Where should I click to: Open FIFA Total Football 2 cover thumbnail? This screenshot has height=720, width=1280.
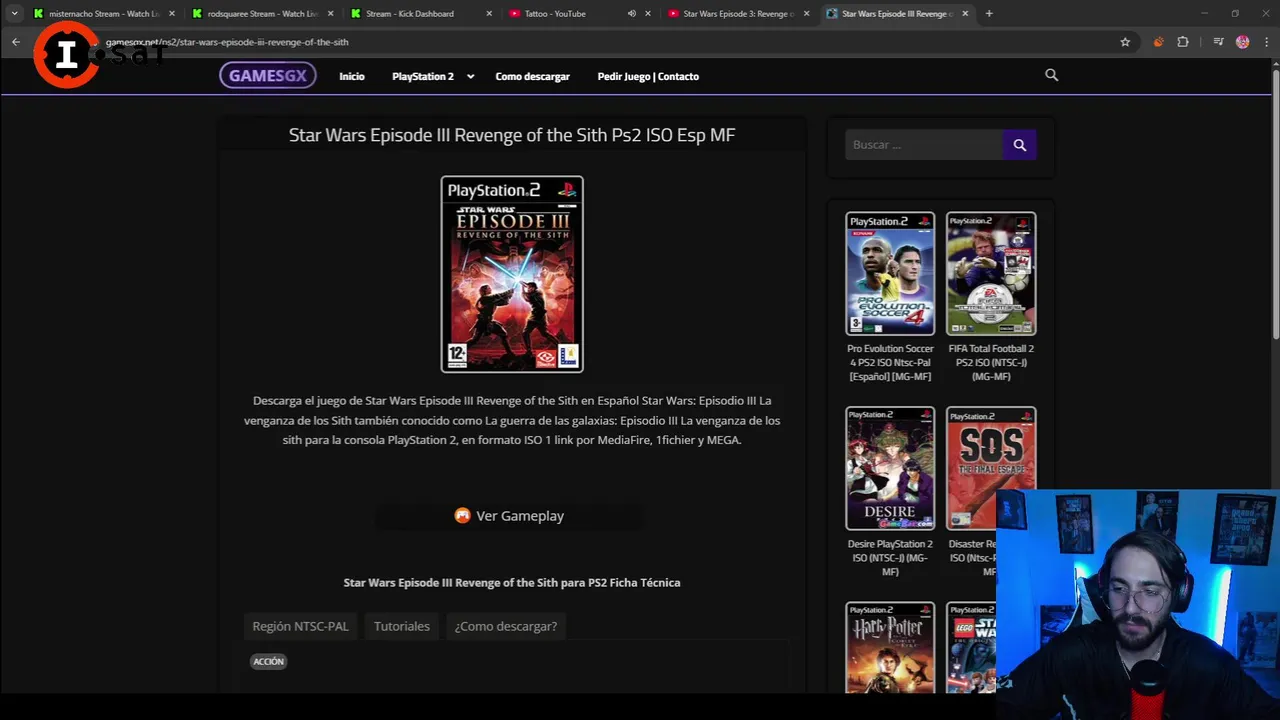click(991, 273)
